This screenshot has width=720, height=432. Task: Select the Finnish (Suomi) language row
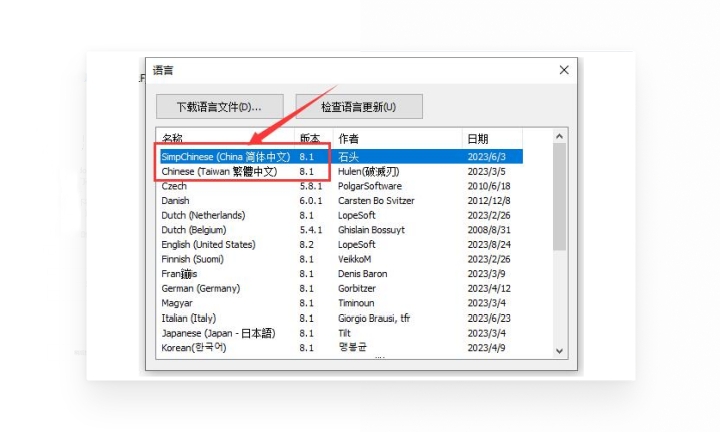coord(342,259)
